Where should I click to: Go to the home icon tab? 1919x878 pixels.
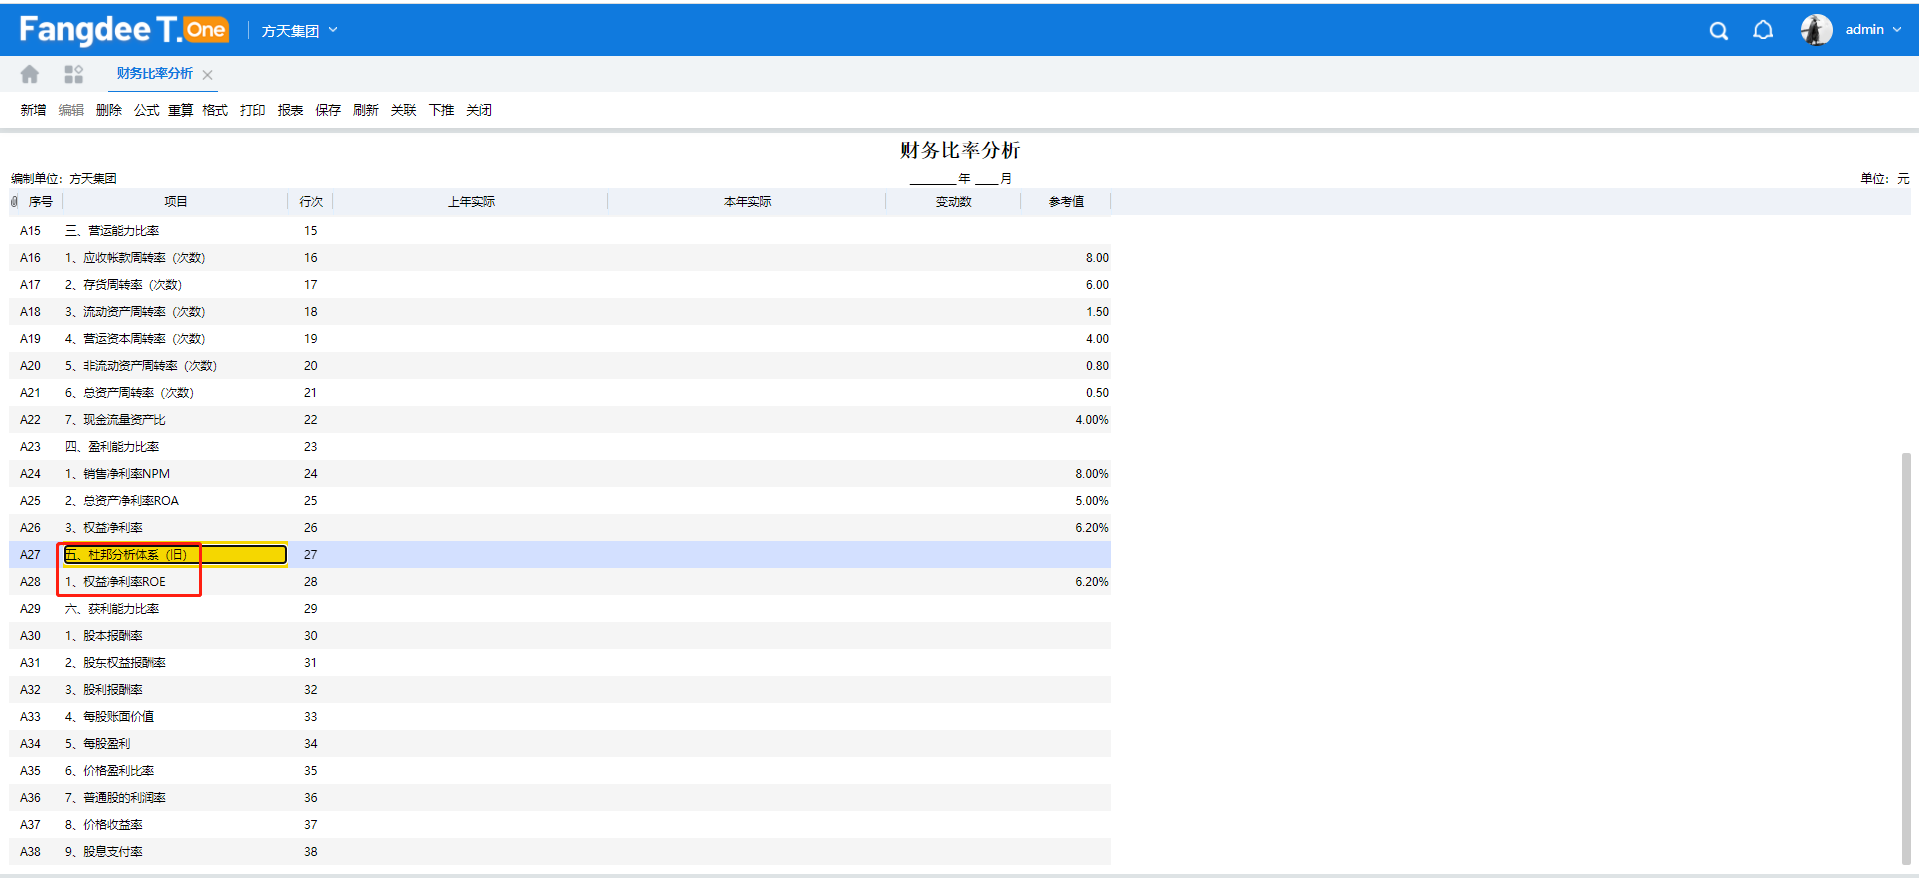point(30,74)
